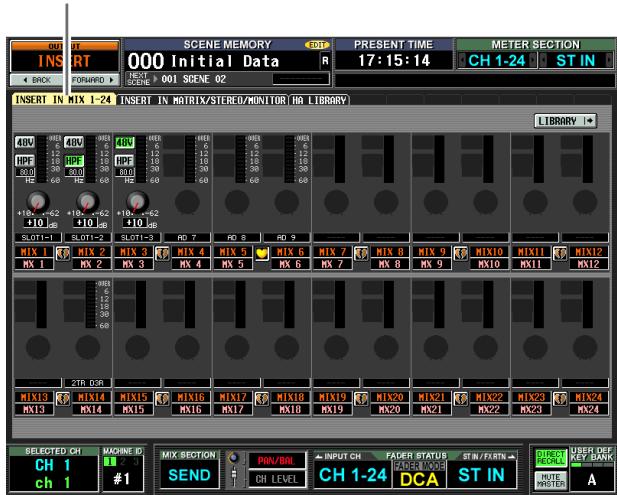The width and height of the screenshot is (617, 495).
Task: Click CH LEVEL mode in Mix Section
Action: coord(277,479)
